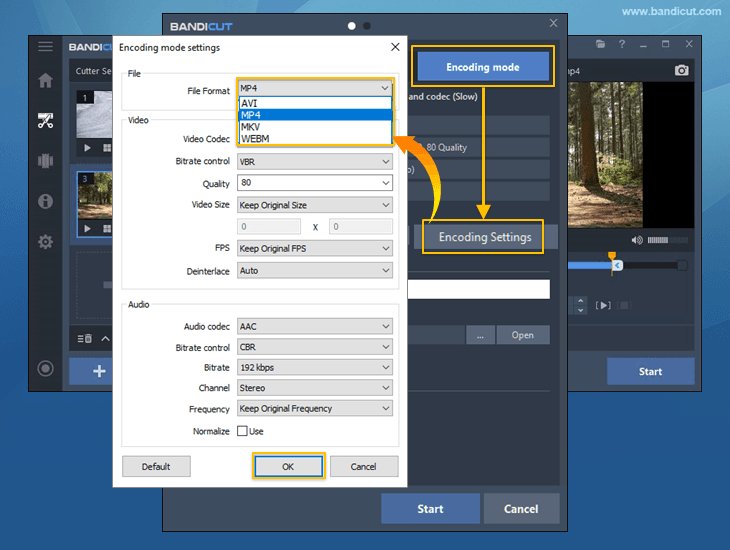This screenshot has width=730, height=550.
Task: Show segment 1 thumbnail grid icon
Action: [x=107, y=148]
